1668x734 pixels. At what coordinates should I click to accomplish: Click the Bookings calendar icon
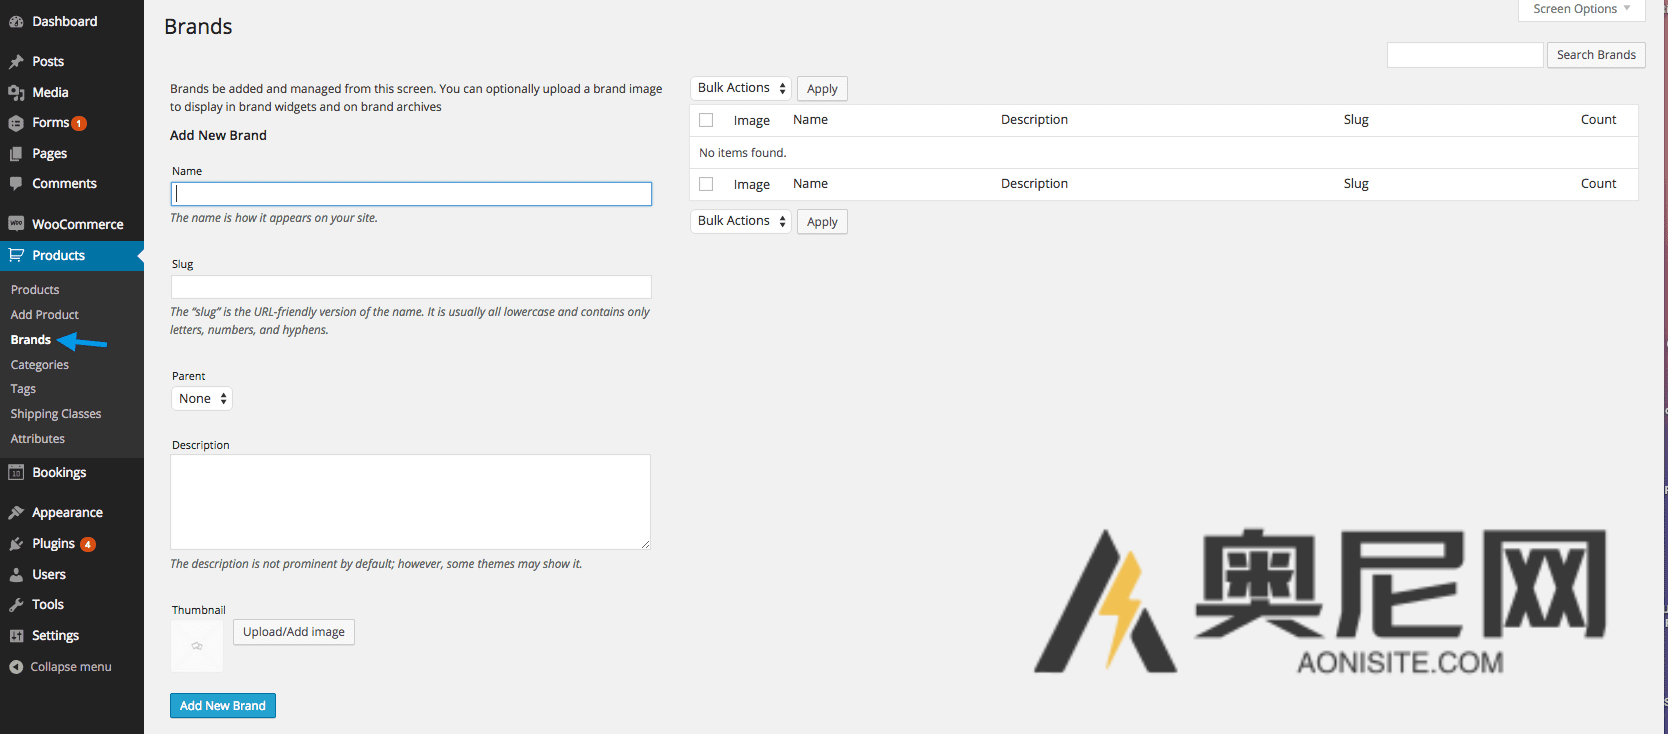16,472
